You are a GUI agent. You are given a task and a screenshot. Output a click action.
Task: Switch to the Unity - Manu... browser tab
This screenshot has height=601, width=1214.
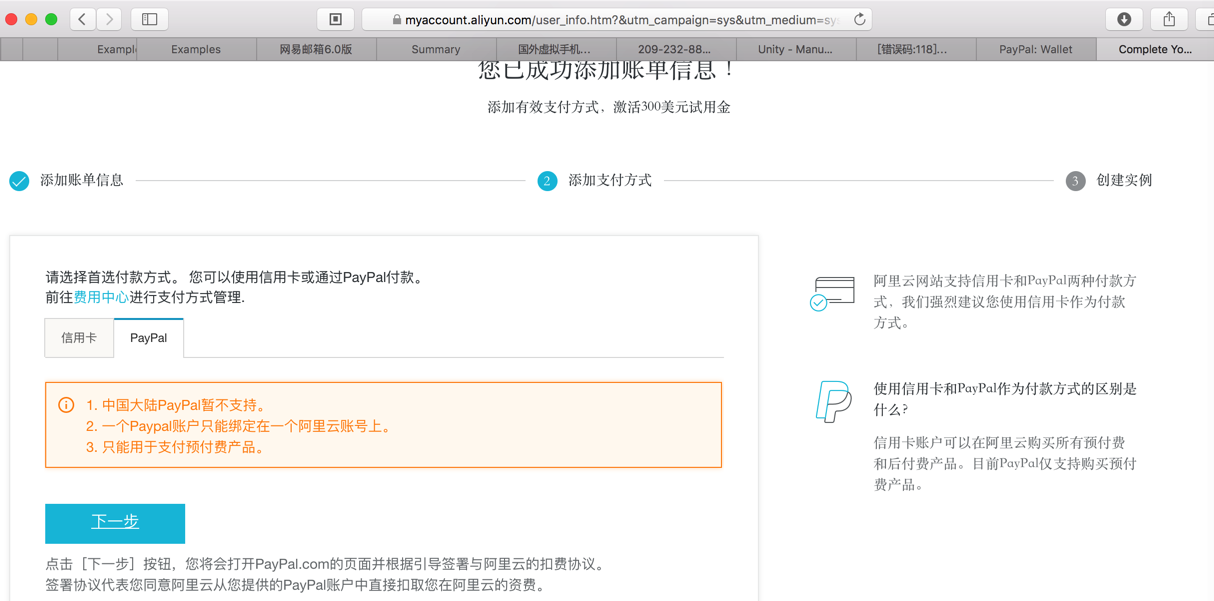(x=795, y=49)
